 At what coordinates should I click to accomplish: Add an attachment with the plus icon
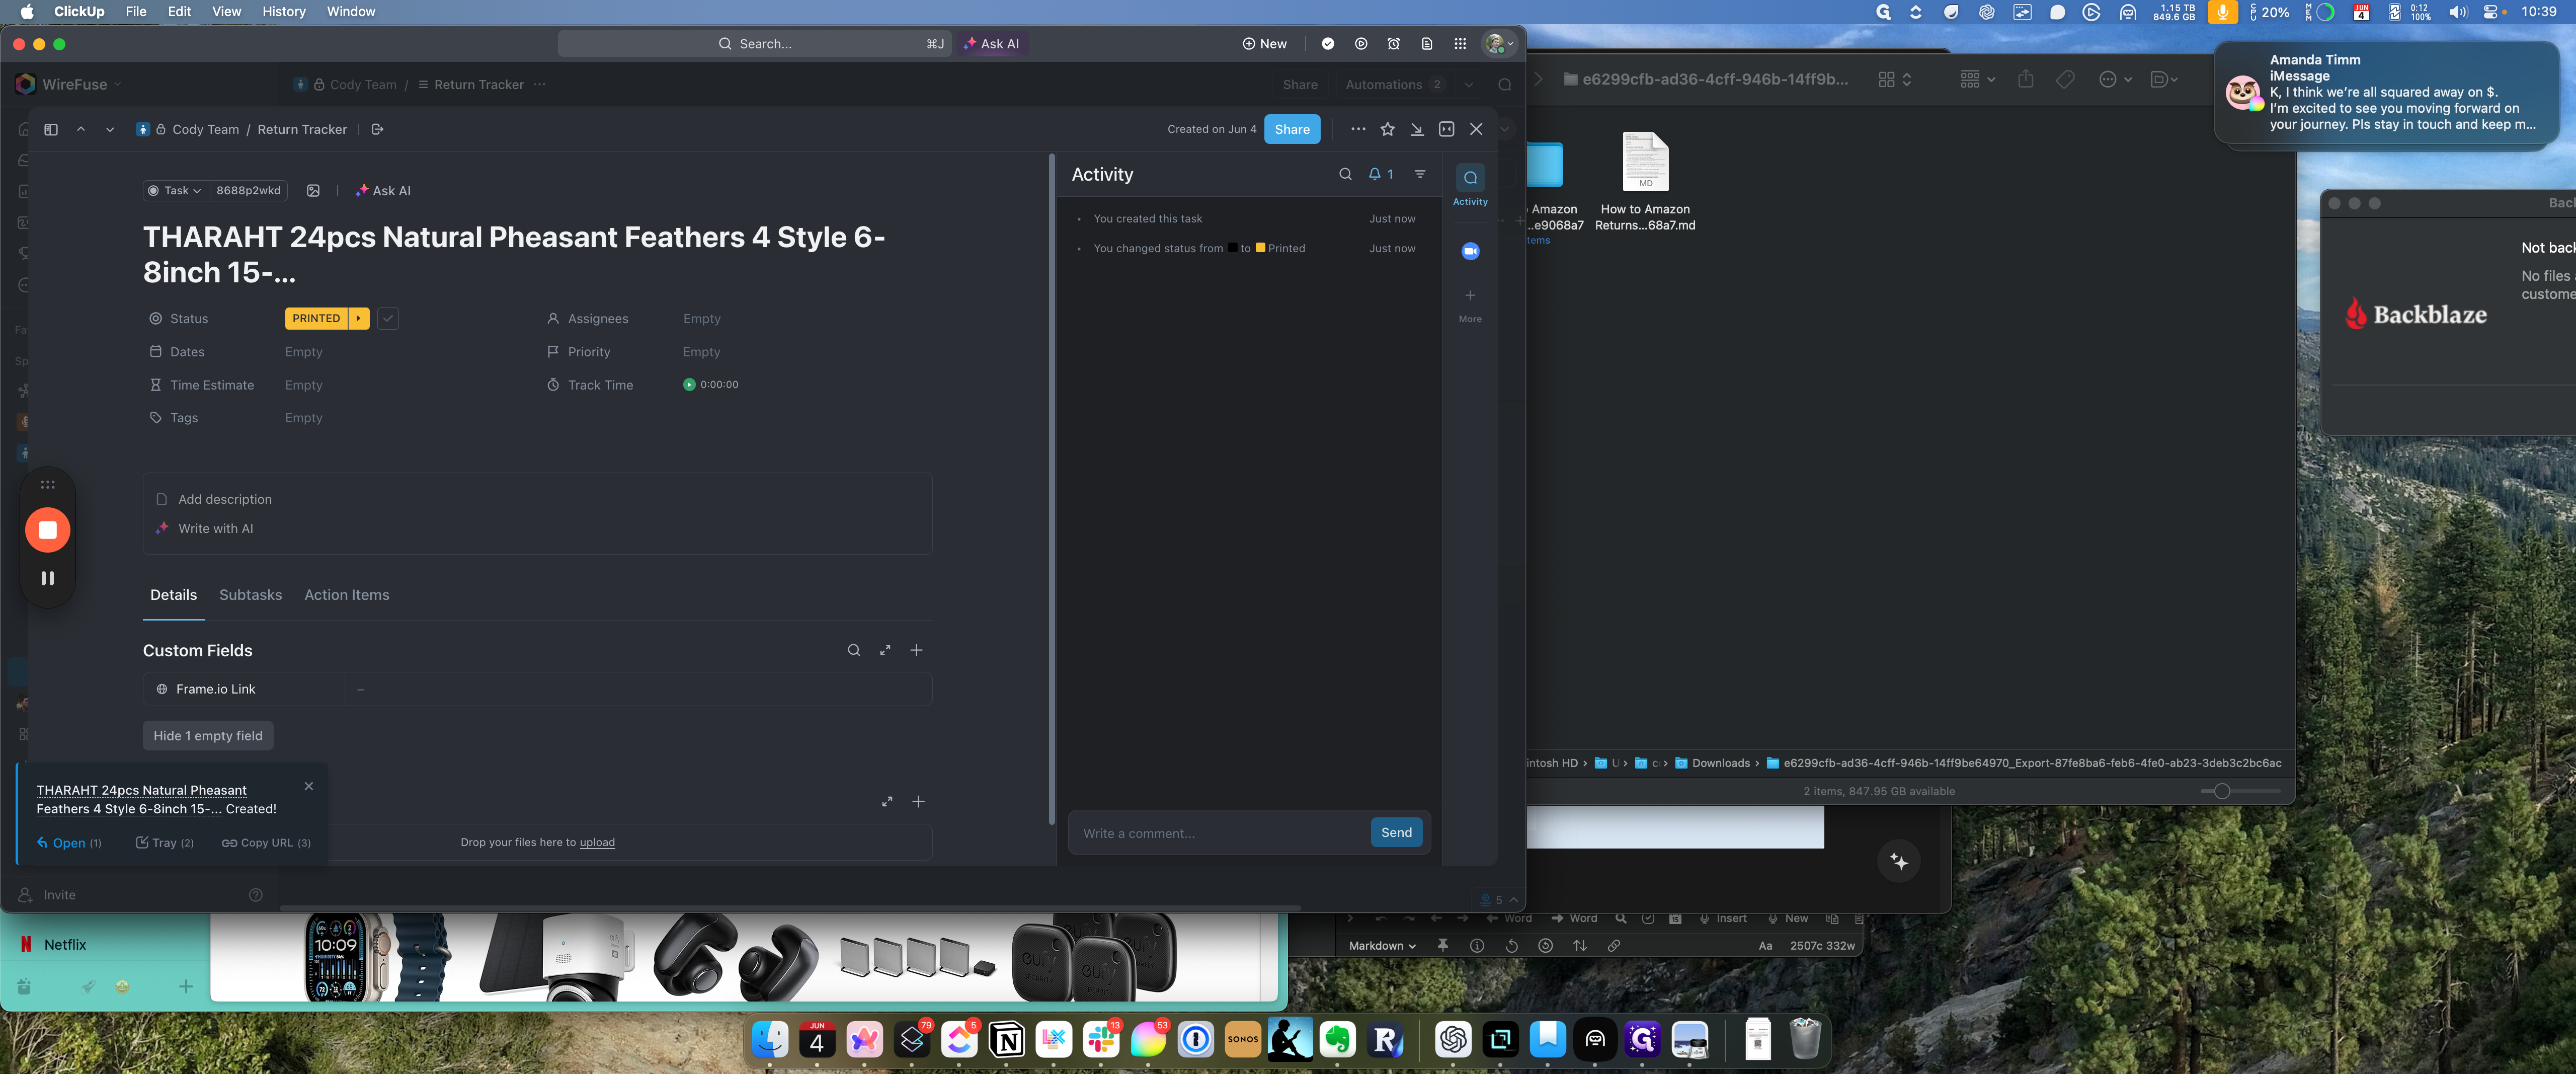click(x=918, y=802)
